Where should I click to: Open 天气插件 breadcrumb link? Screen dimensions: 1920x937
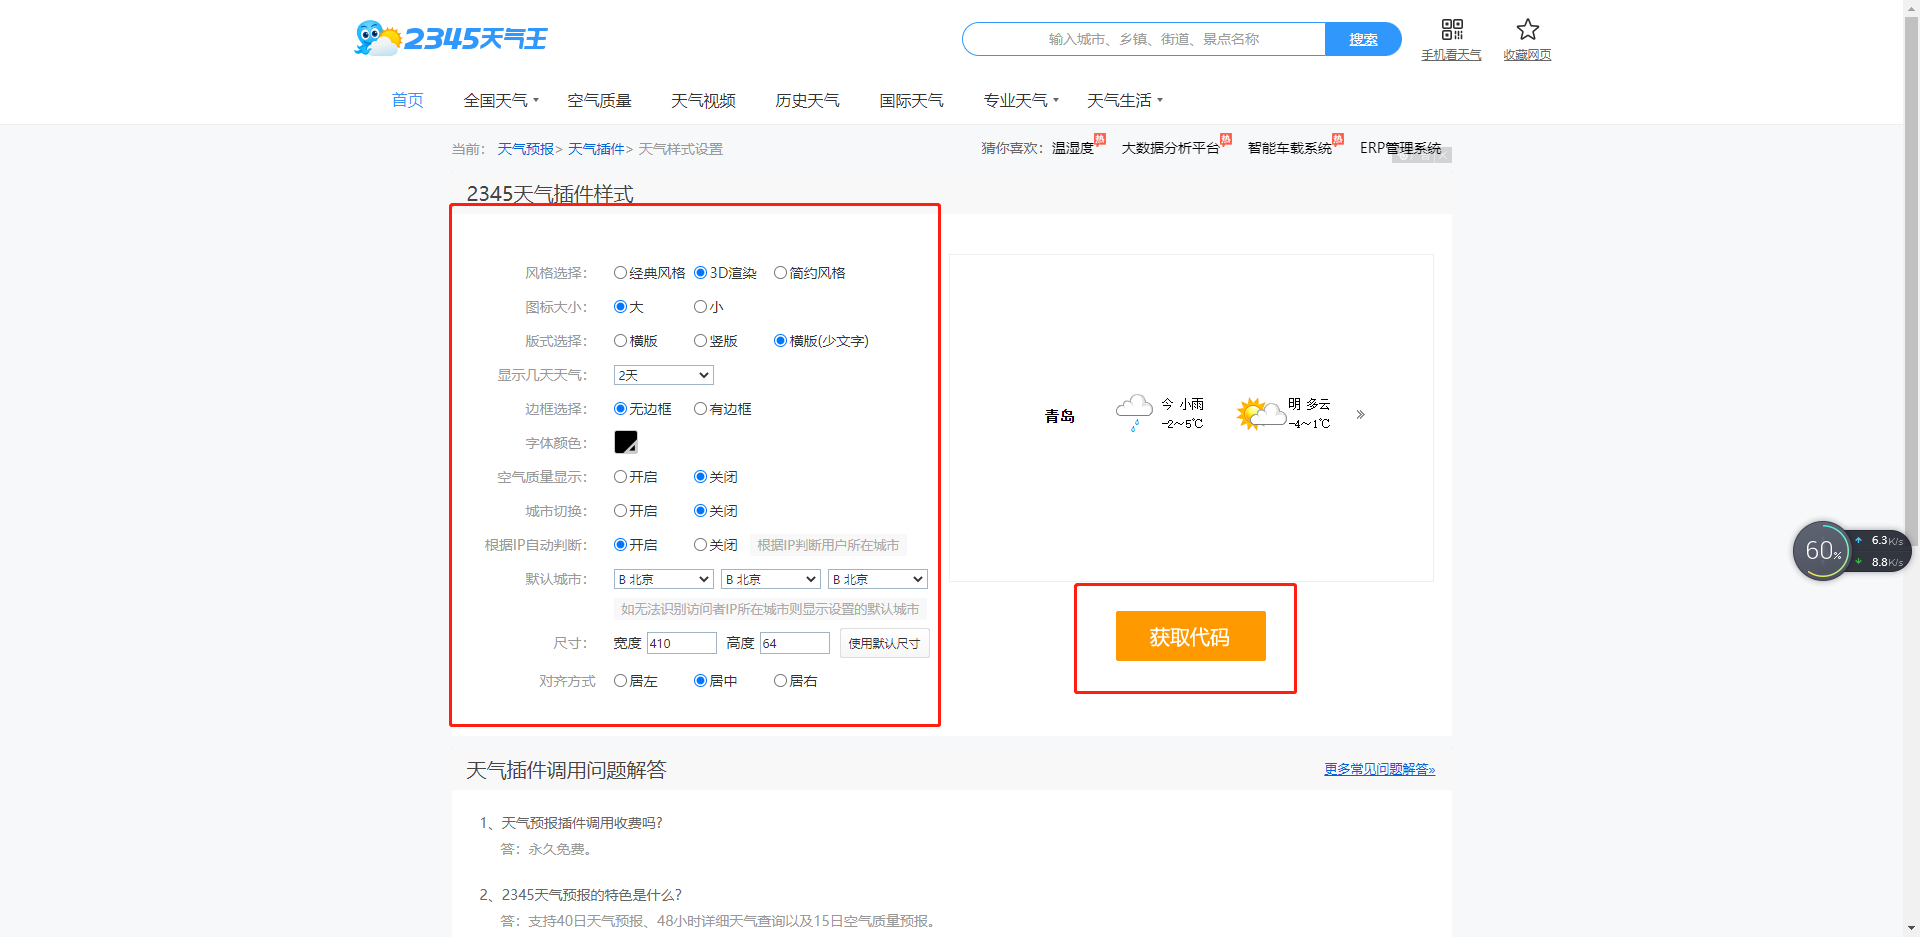(596, 149)
